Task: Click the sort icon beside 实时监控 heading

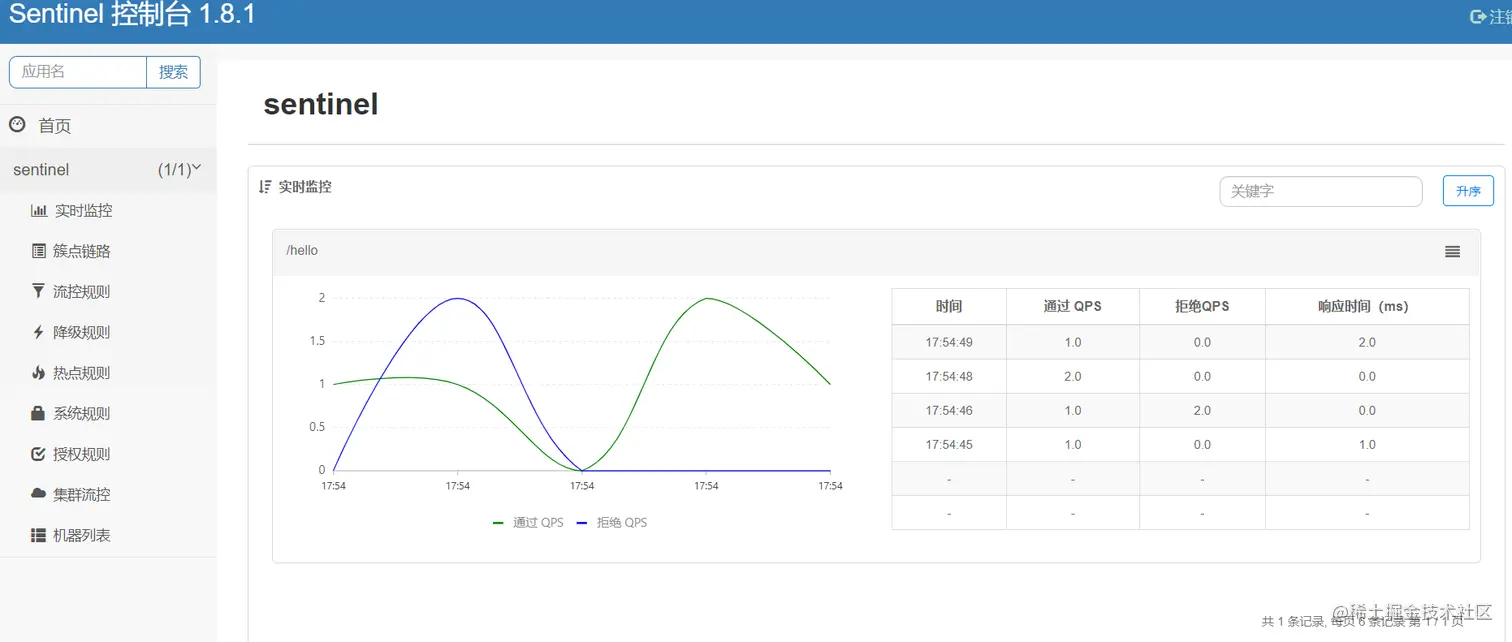Action: [x=265, y=187]
